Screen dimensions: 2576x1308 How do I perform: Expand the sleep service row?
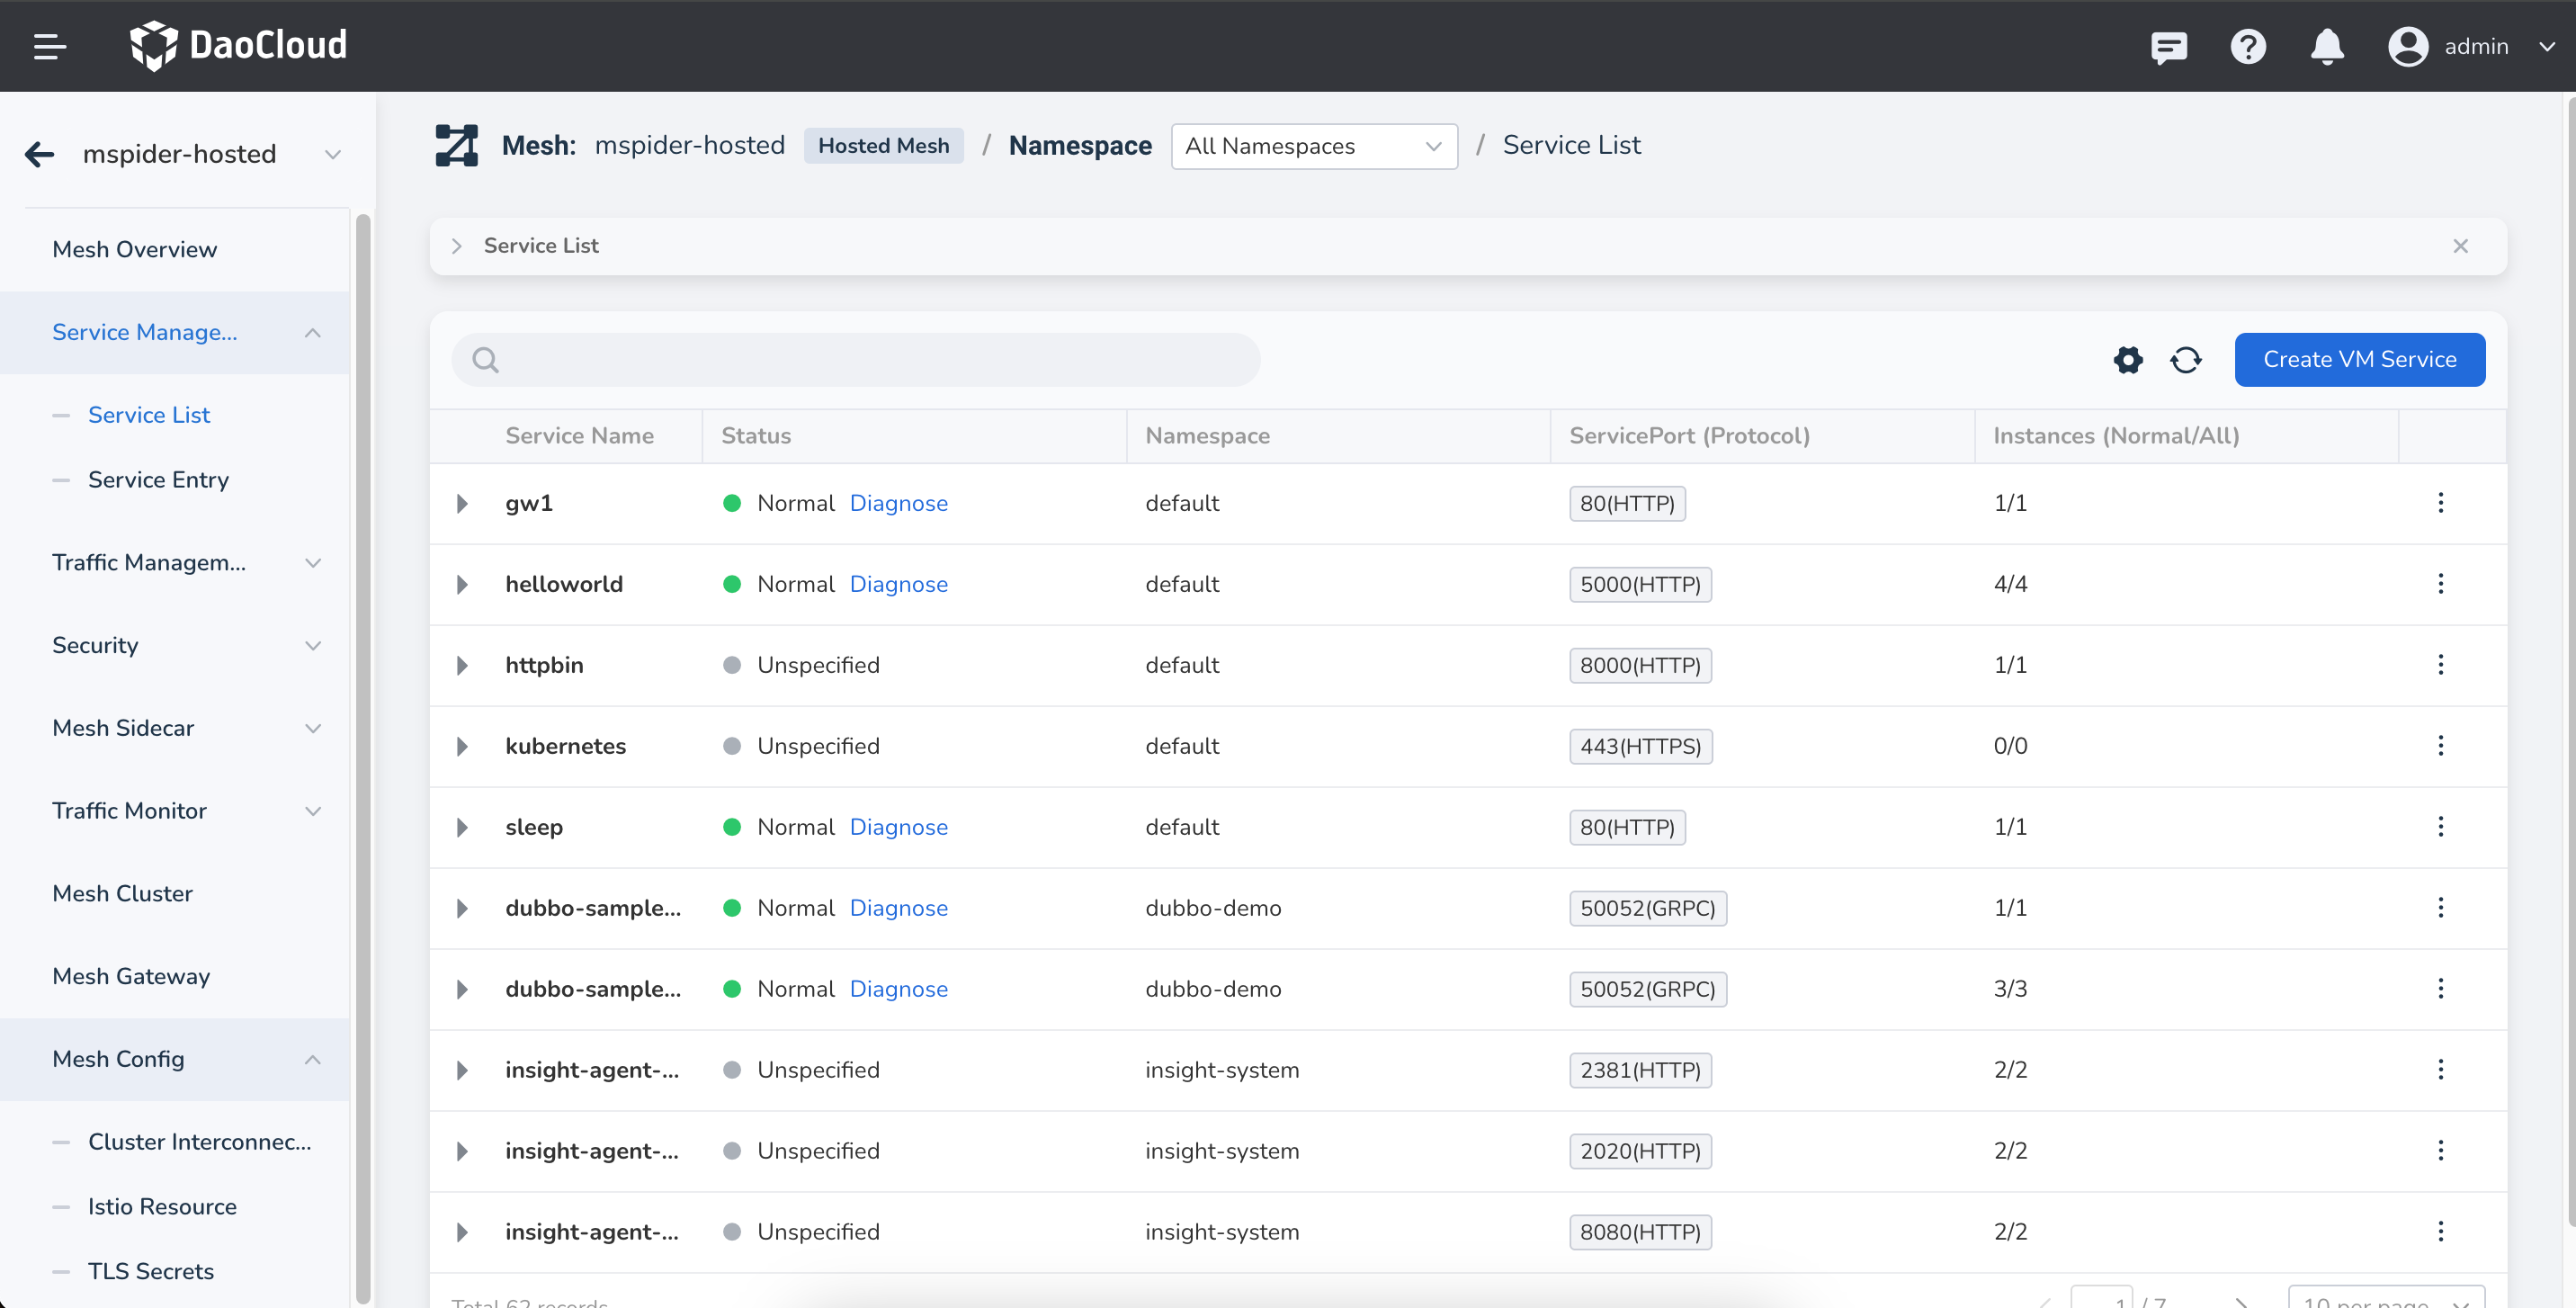[x=462, y=827]
